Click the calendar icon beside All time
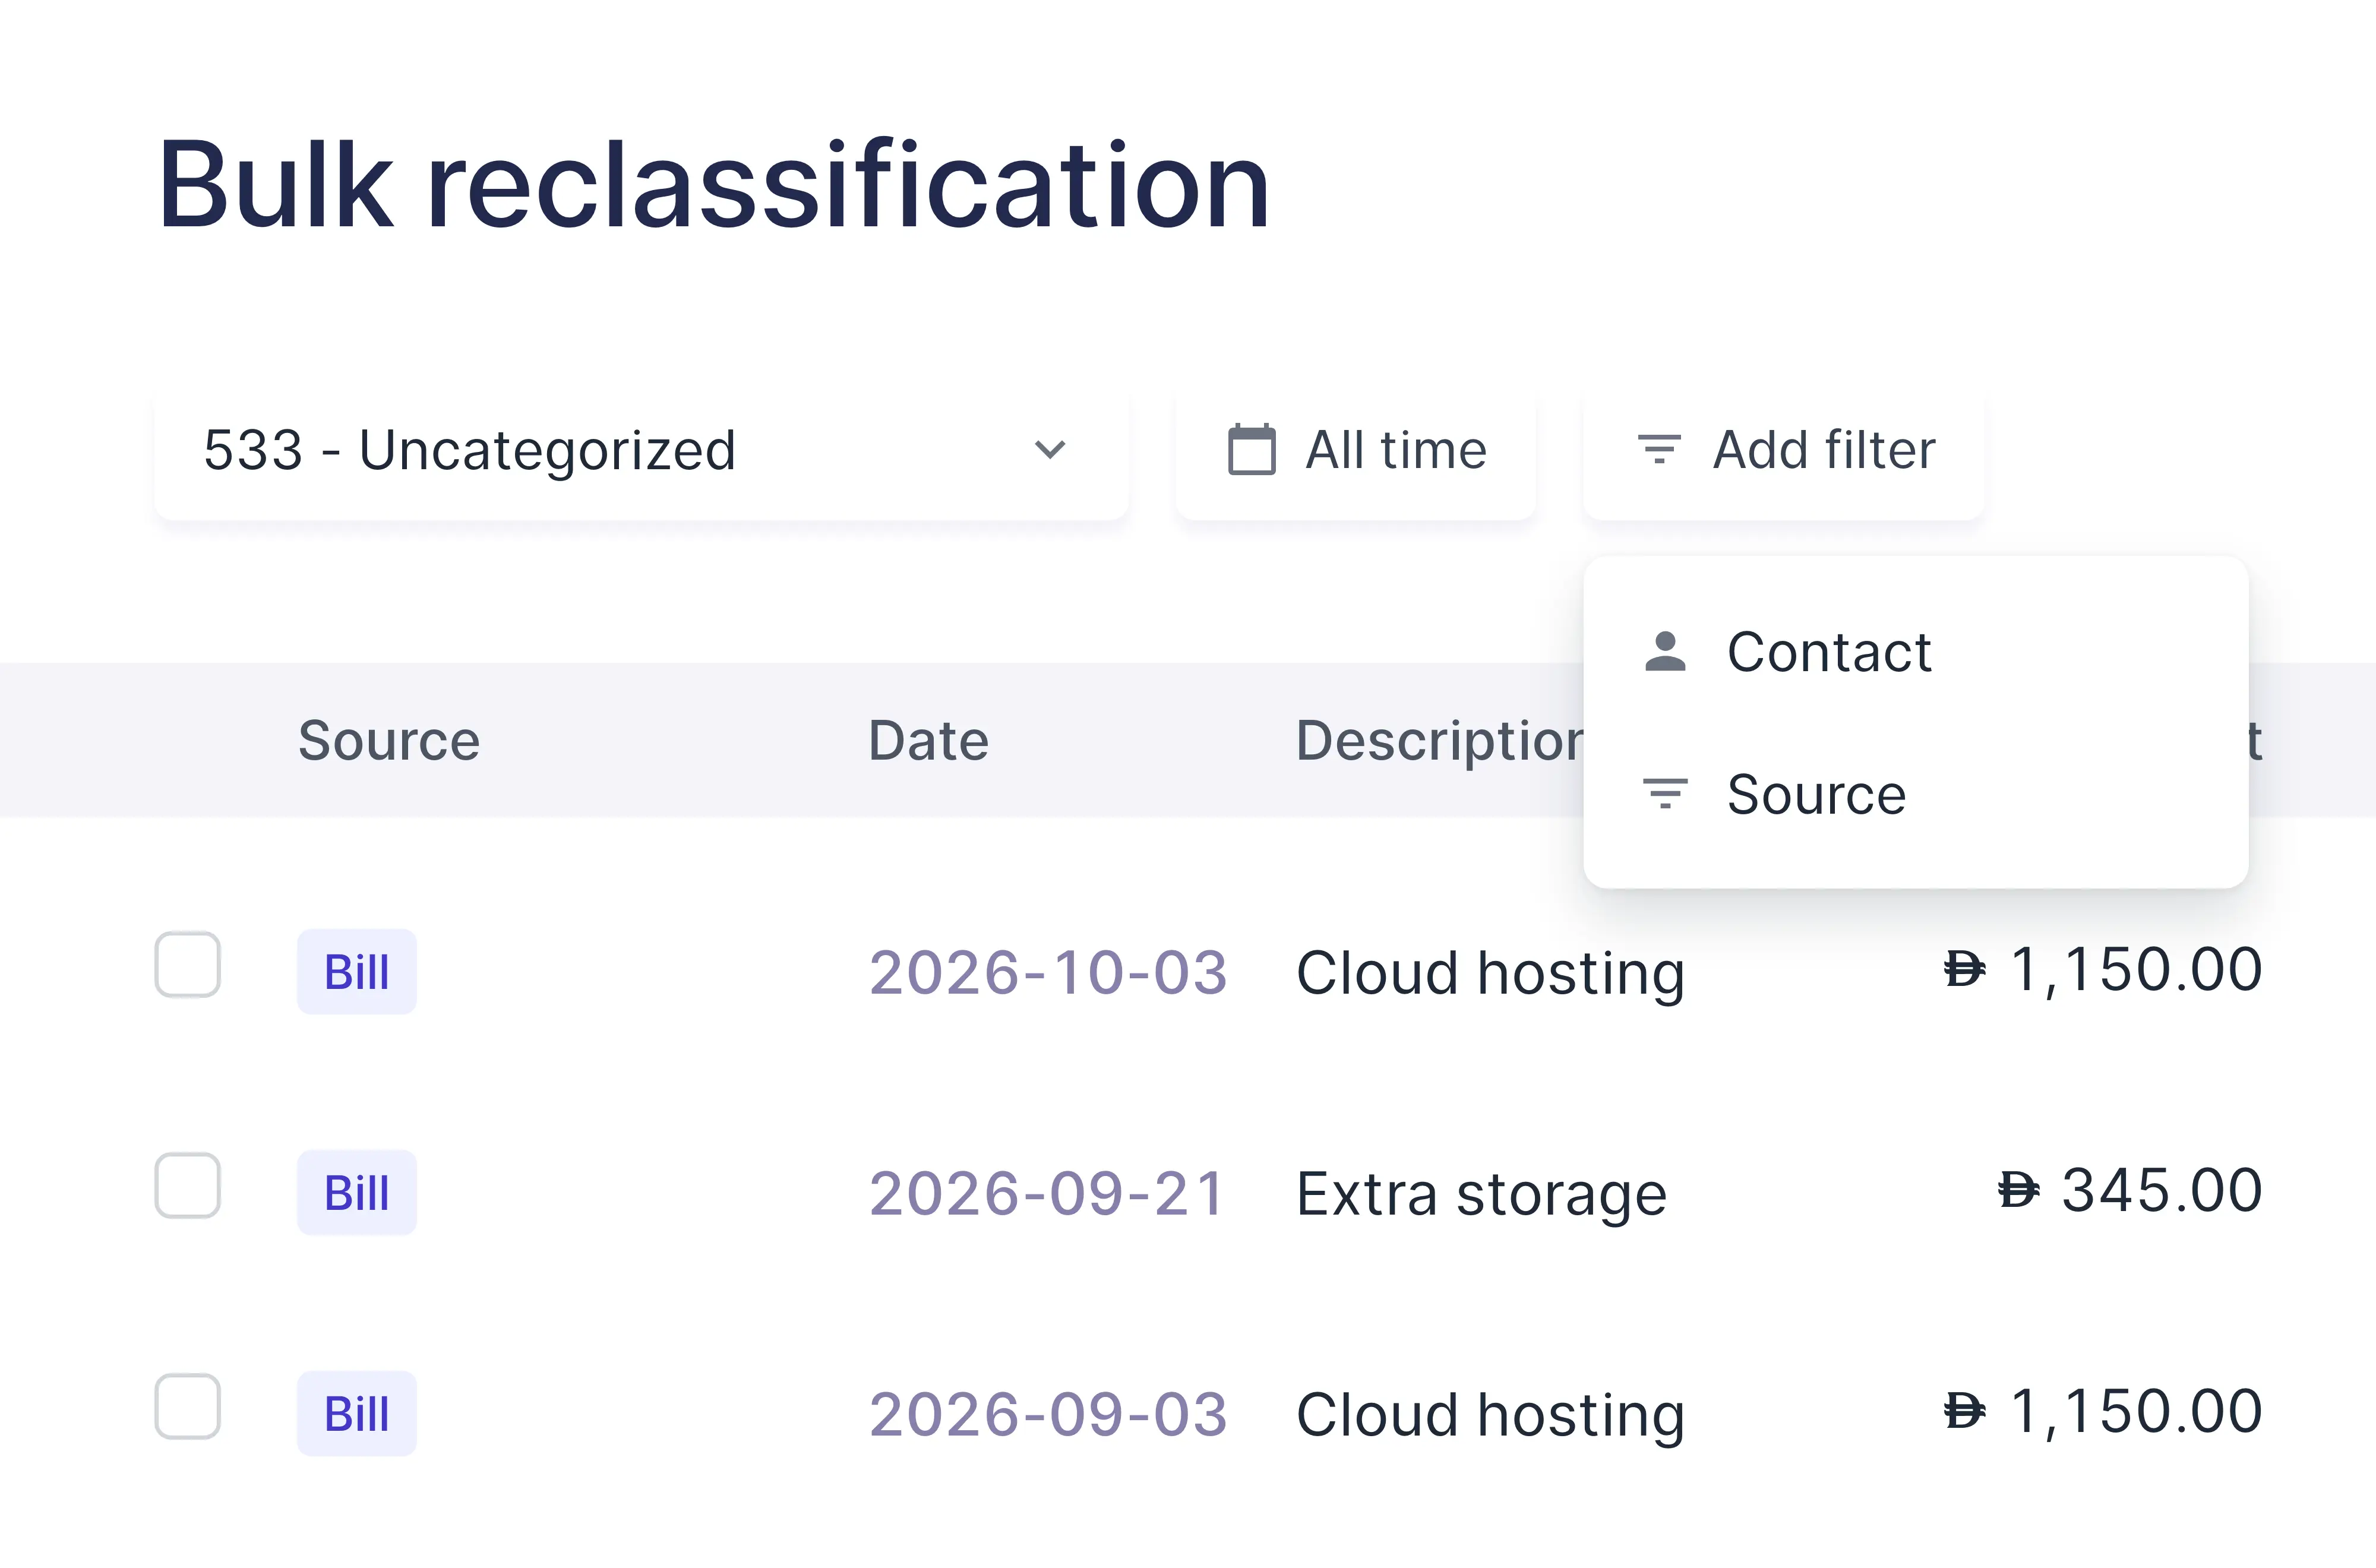The image size is (2376, 1568). click(x=1251, y=450)
